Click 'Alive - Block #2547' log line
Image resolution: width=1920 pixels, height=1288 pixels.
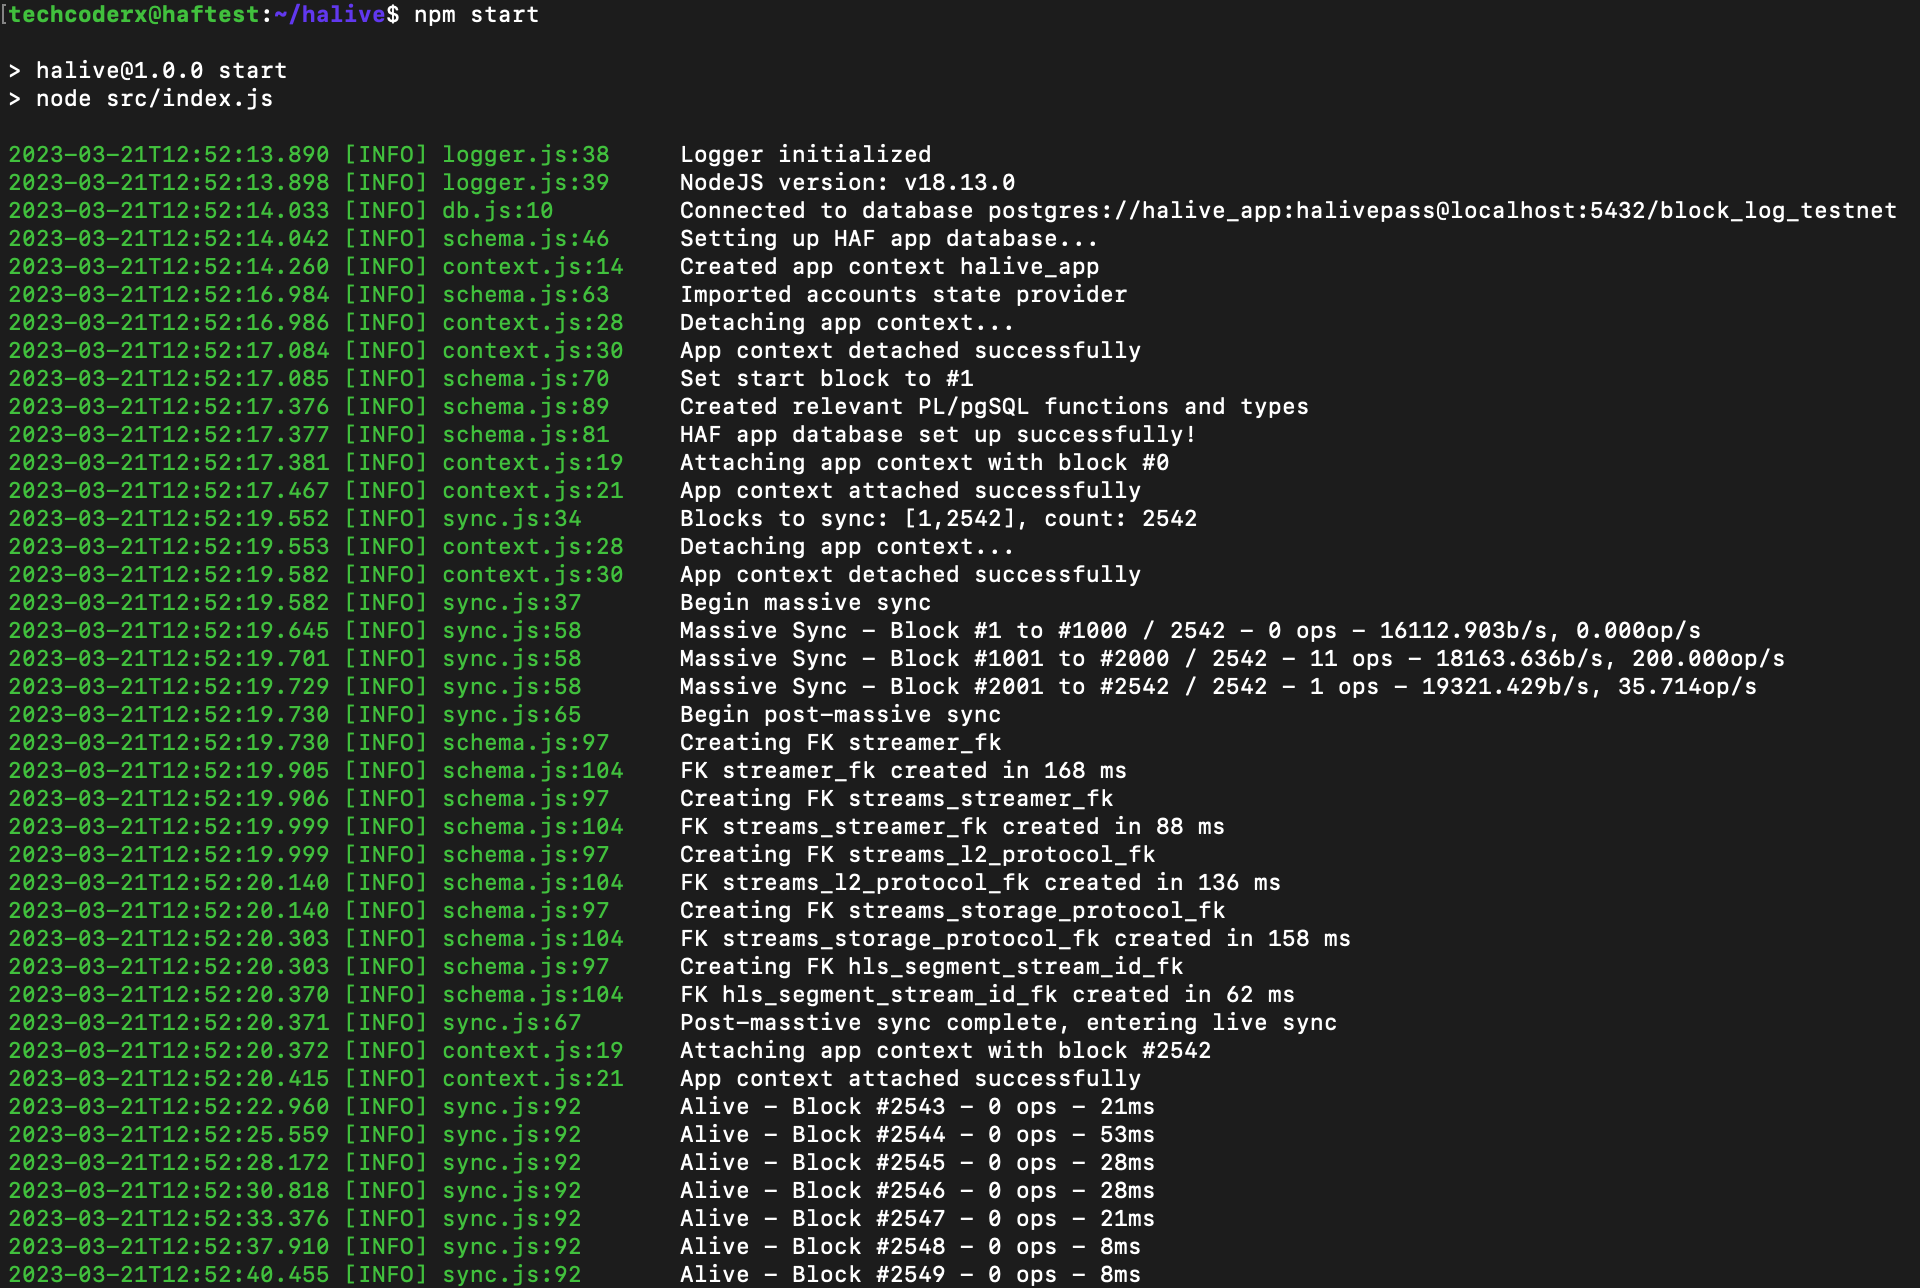(918, 1219)
